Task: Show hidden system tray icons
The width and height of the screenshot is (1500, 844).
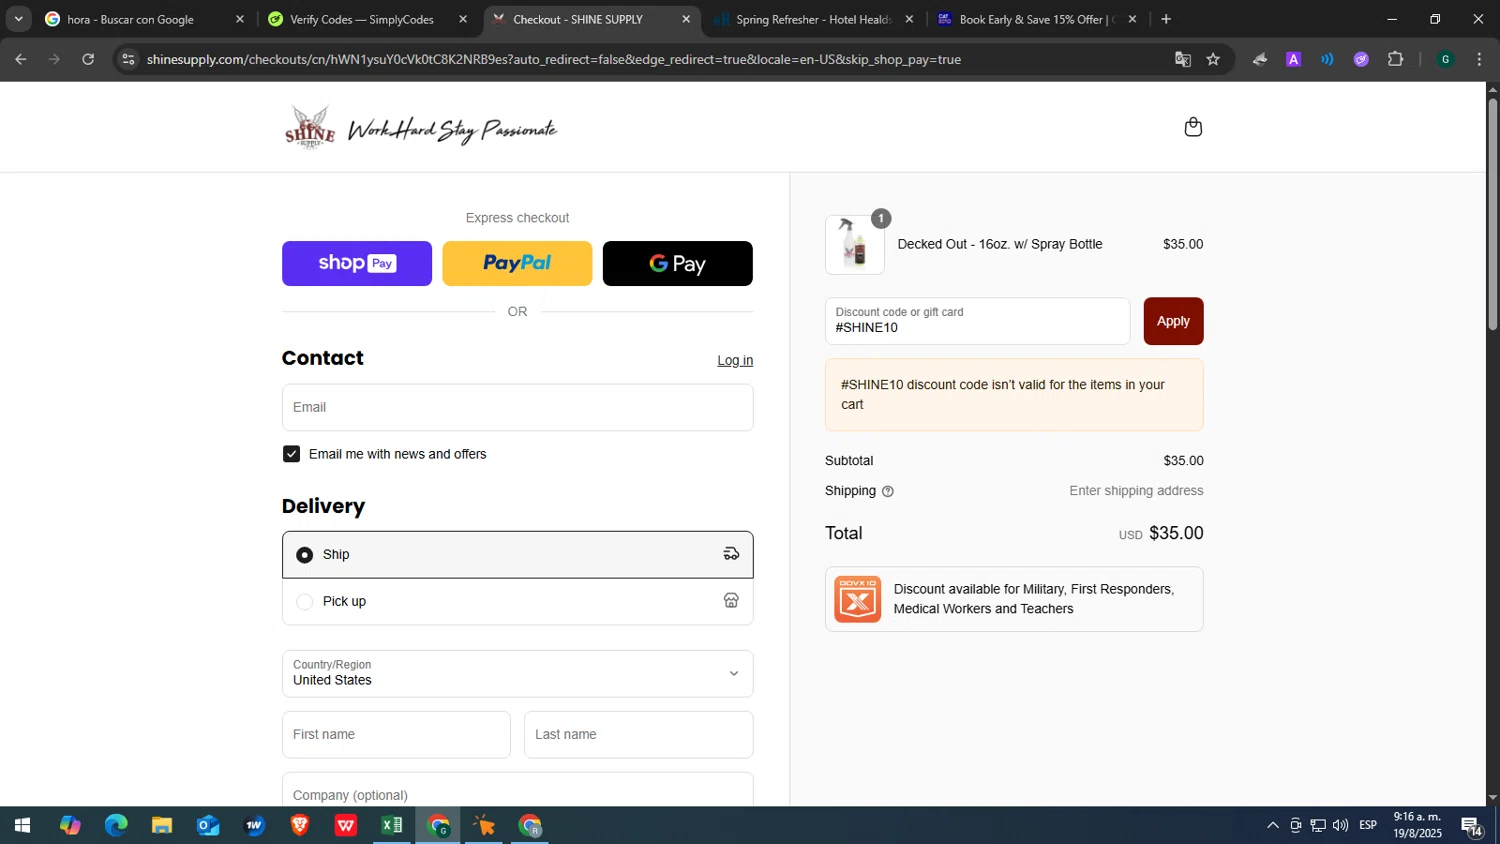Action: click(1272, 825)
